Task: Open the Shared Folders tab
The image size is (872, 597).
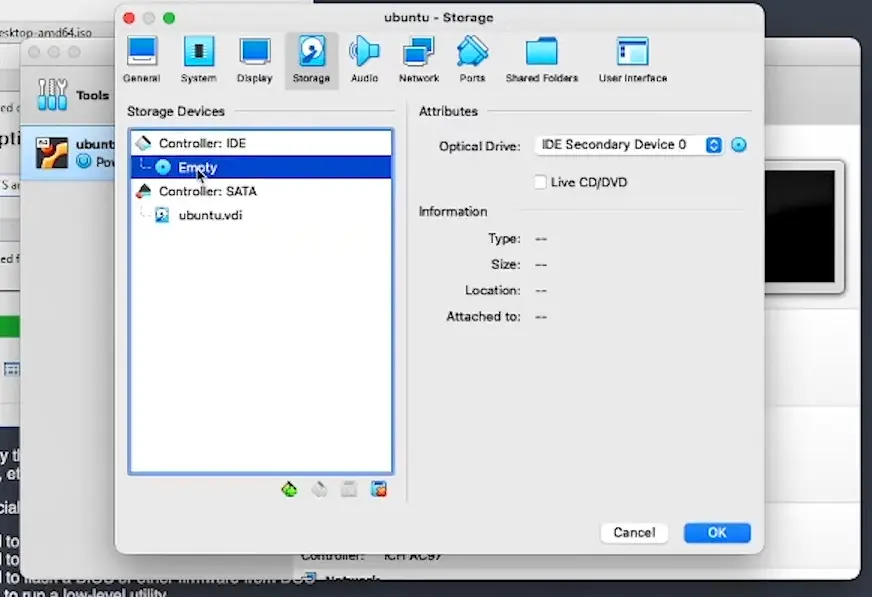Action: pyautogui.click(x=542, y=60)
